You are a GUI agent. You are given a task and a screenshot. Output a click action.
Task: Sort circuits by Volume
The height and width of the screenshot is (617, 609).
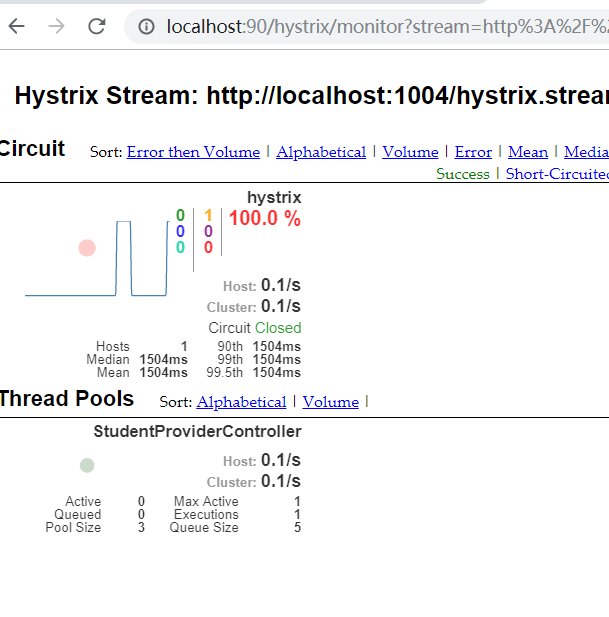click(410, 152)
